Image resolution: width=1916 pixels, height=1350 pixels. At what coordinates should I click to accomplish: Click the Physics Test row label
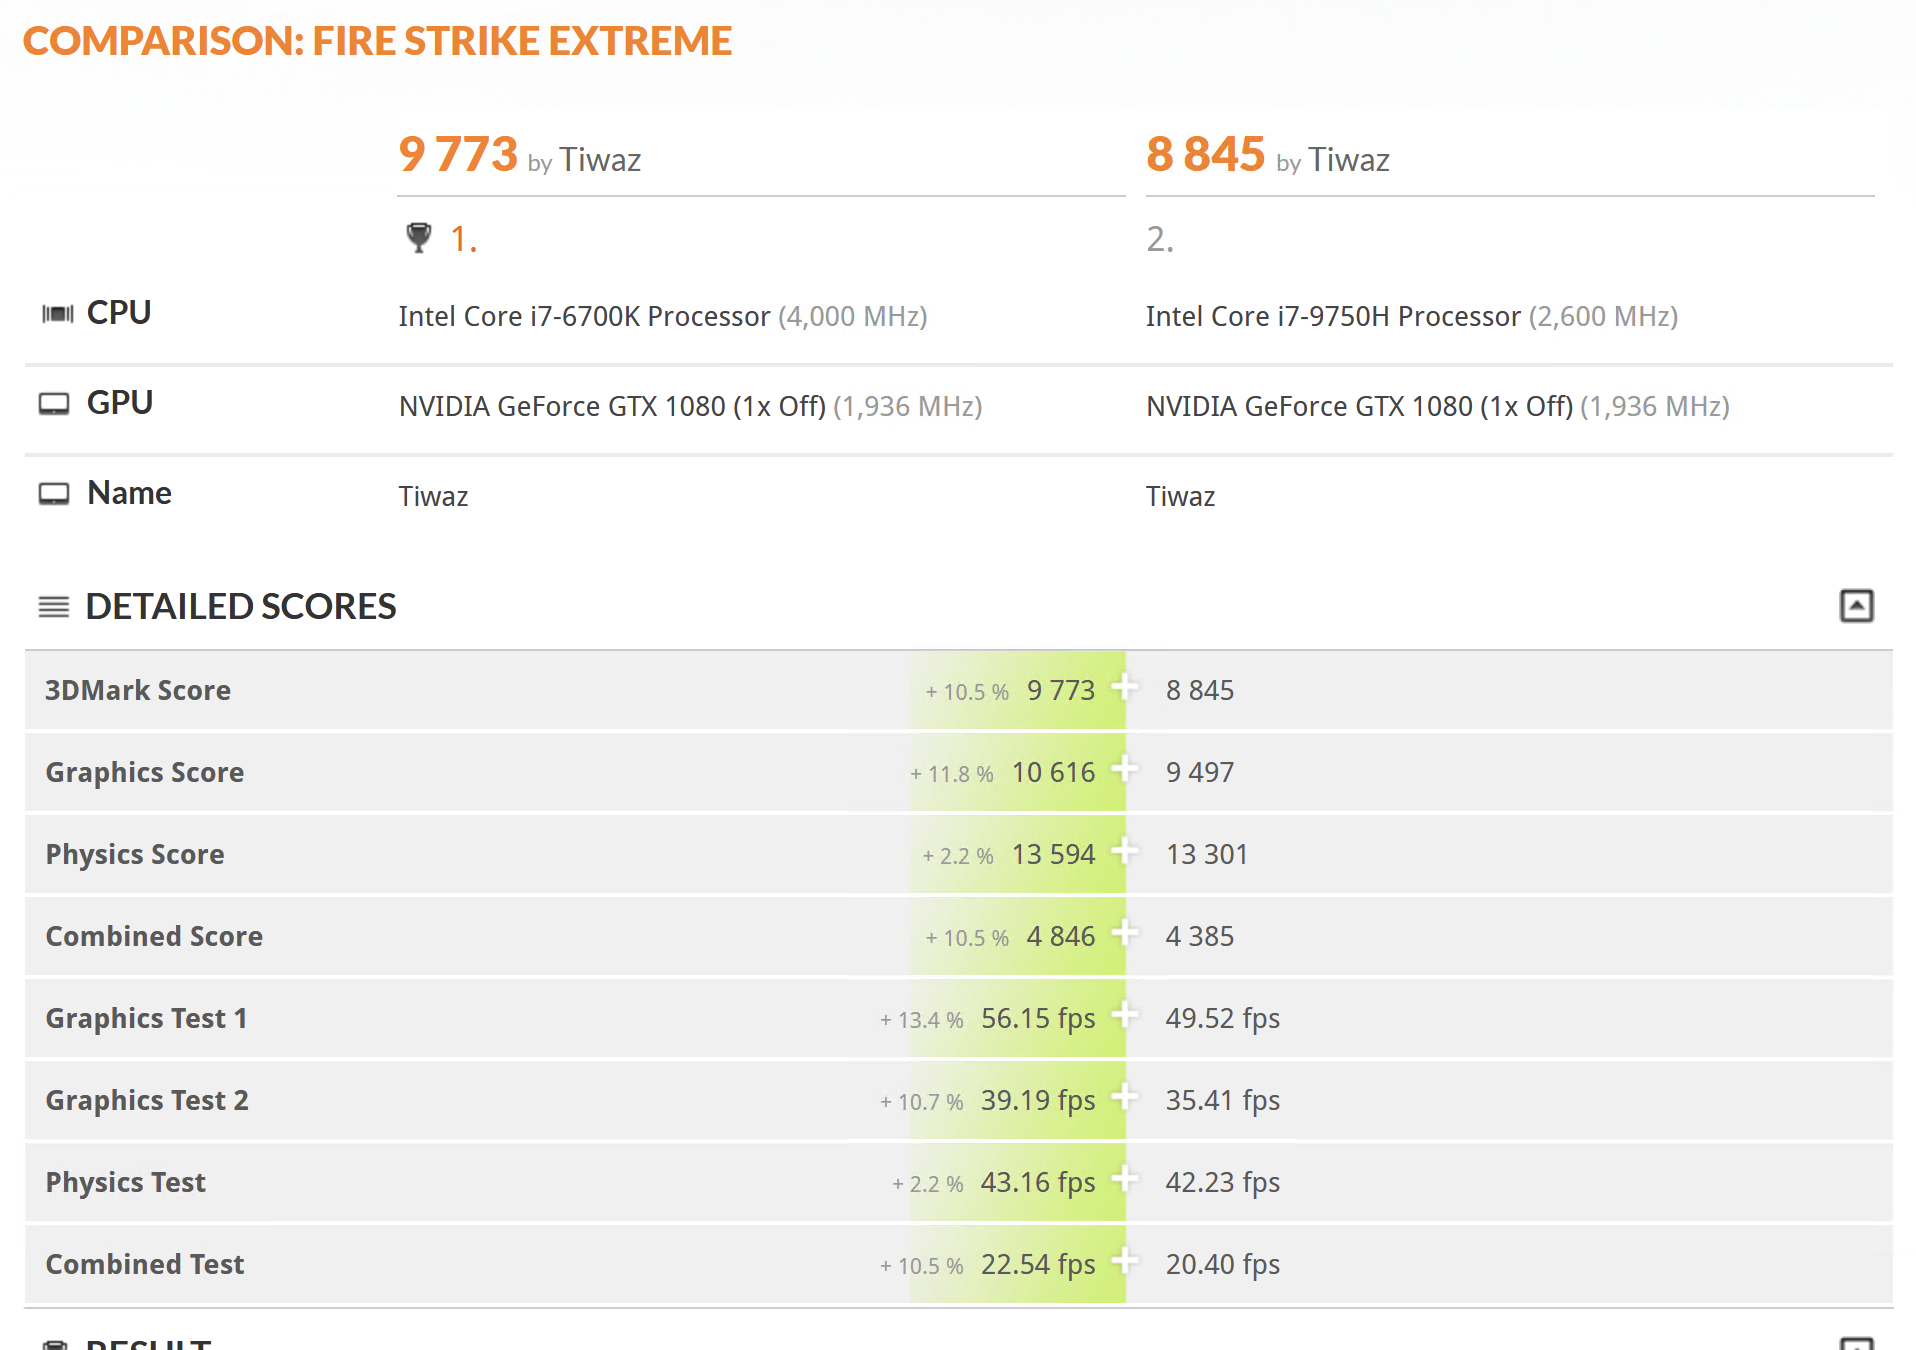point(126,1182)
